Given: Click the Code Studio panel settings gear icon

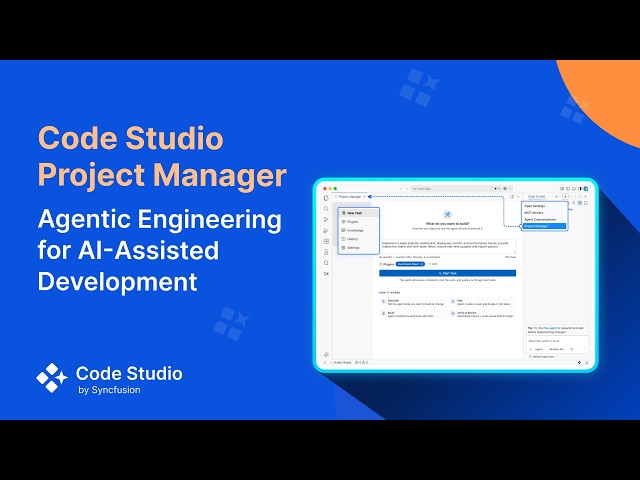Looking at the screenshot, I should [x=565, y=197].
